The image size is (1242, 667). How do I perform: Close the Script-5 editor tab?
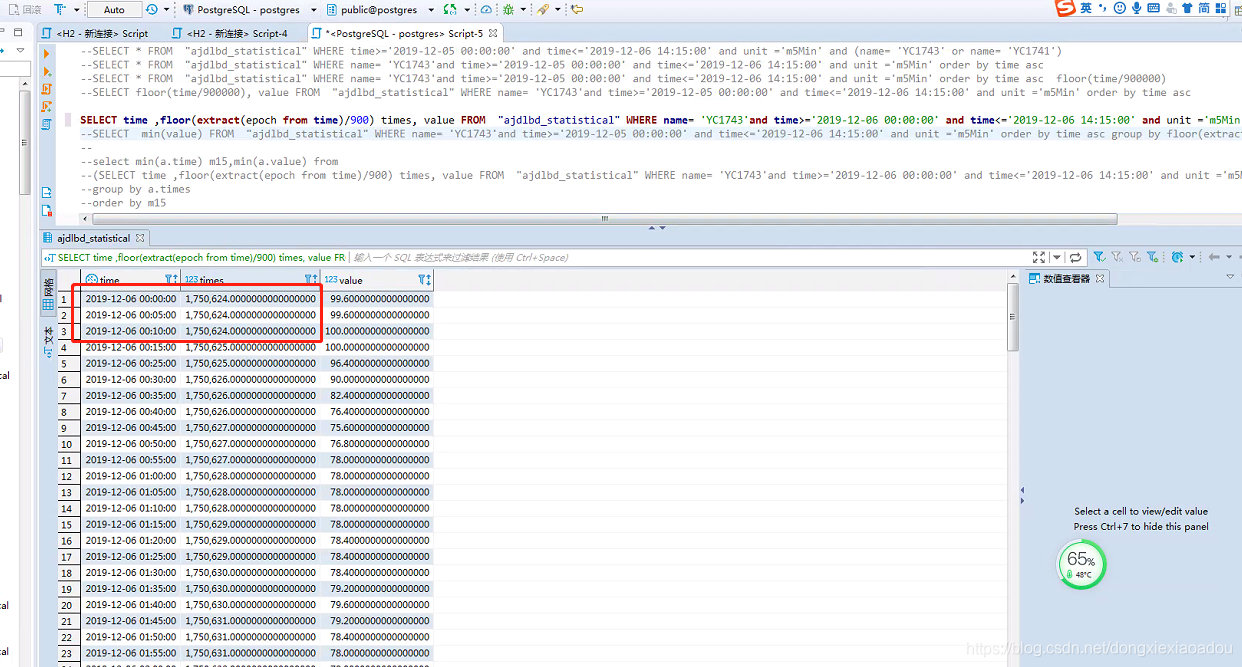click(x=492, y=33)
